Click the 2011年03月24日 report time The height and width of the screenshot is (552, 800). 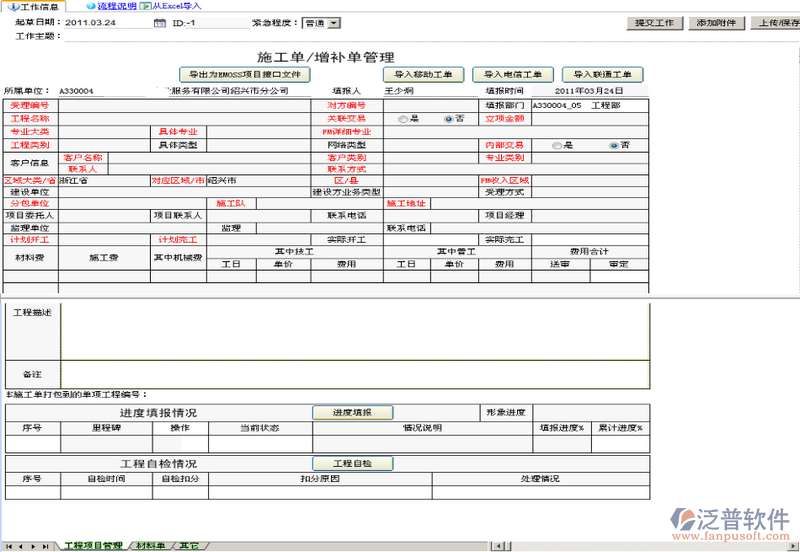(590, 91)
